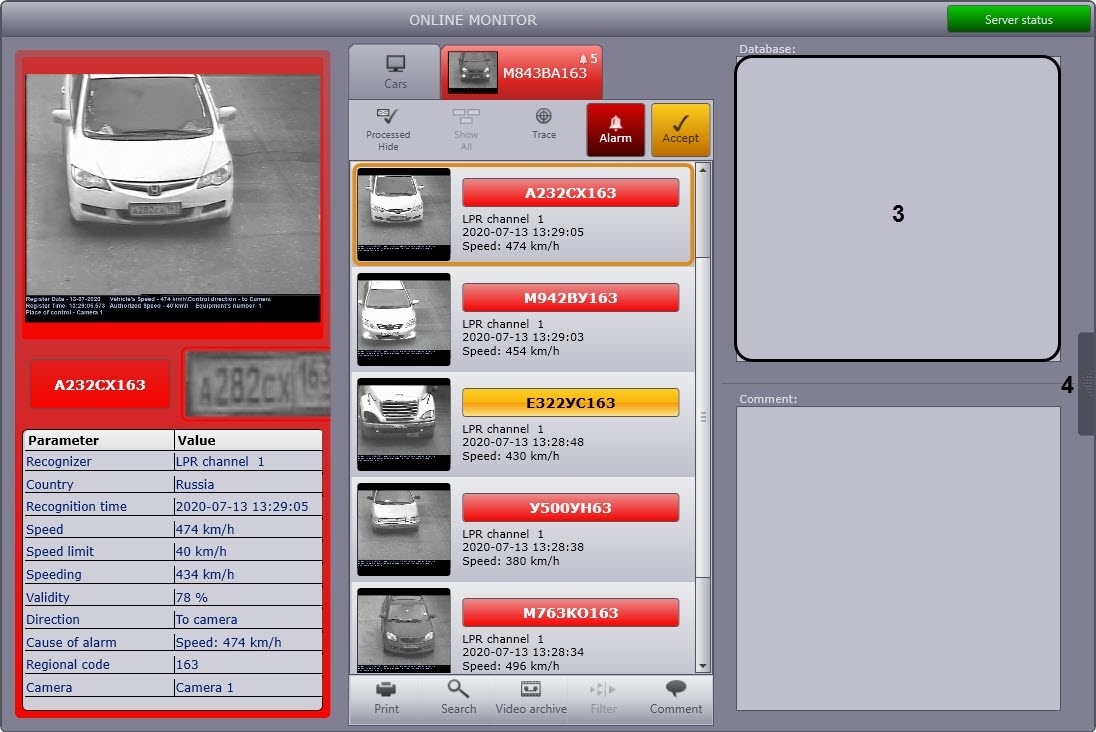Select the M763KO163 plate entry
Image resolution: width=1096 pixels, height=732 pixels.
570,612
